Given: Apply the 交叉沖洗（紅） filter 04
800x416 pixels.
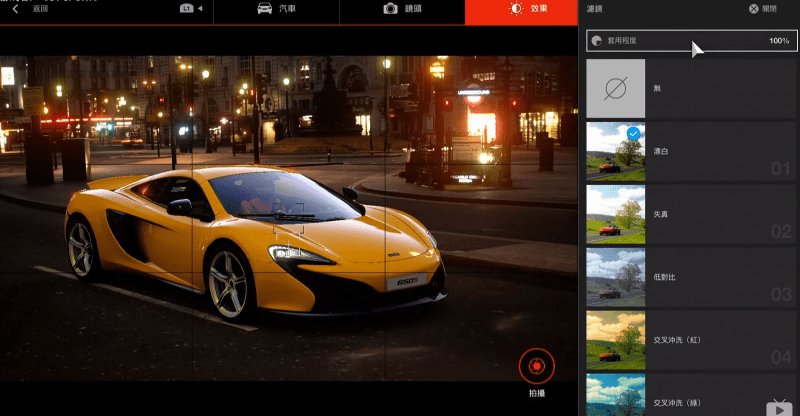Looking at the screenshot, I should (691, 340).
